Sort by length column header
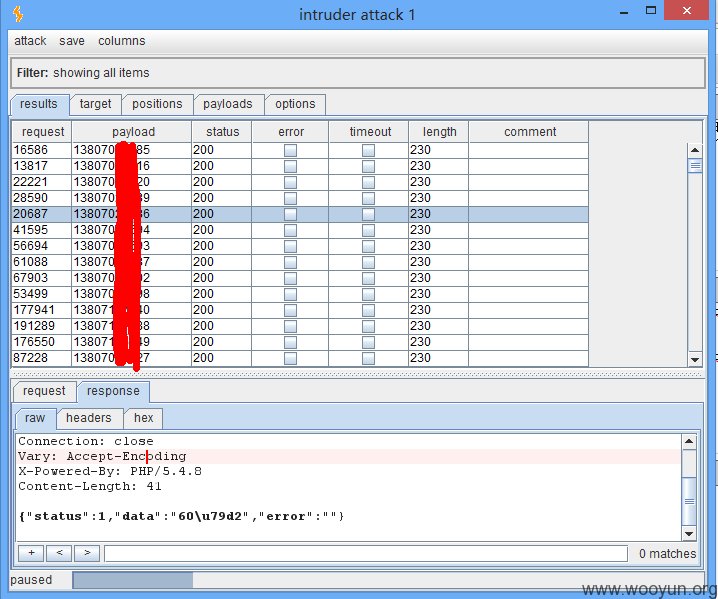 (439, 132)
